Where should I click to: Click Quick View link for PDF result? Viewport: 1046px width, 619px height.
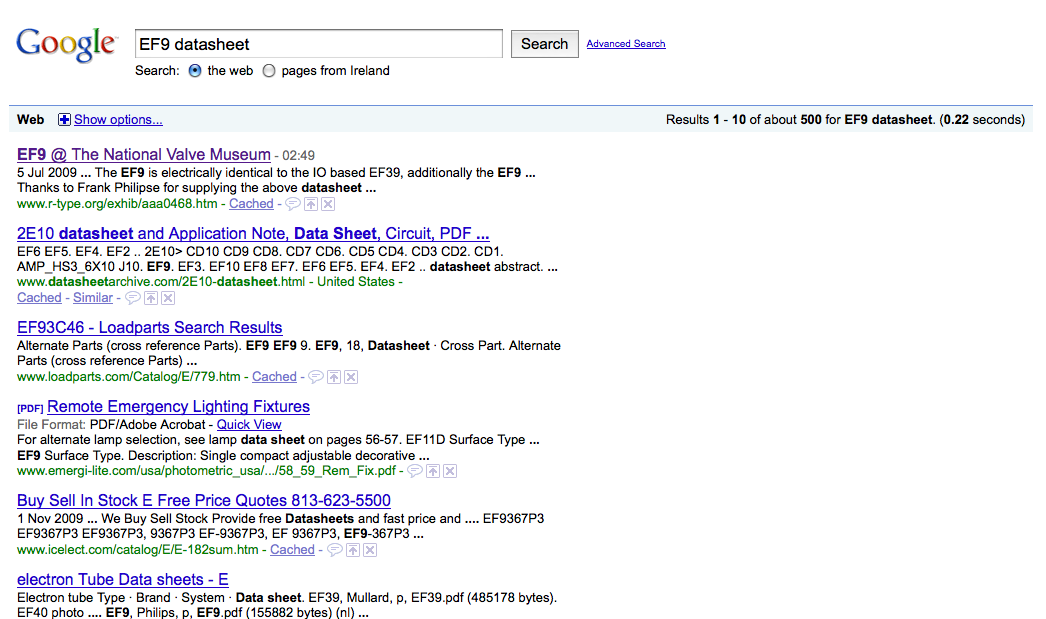point(249,425)
